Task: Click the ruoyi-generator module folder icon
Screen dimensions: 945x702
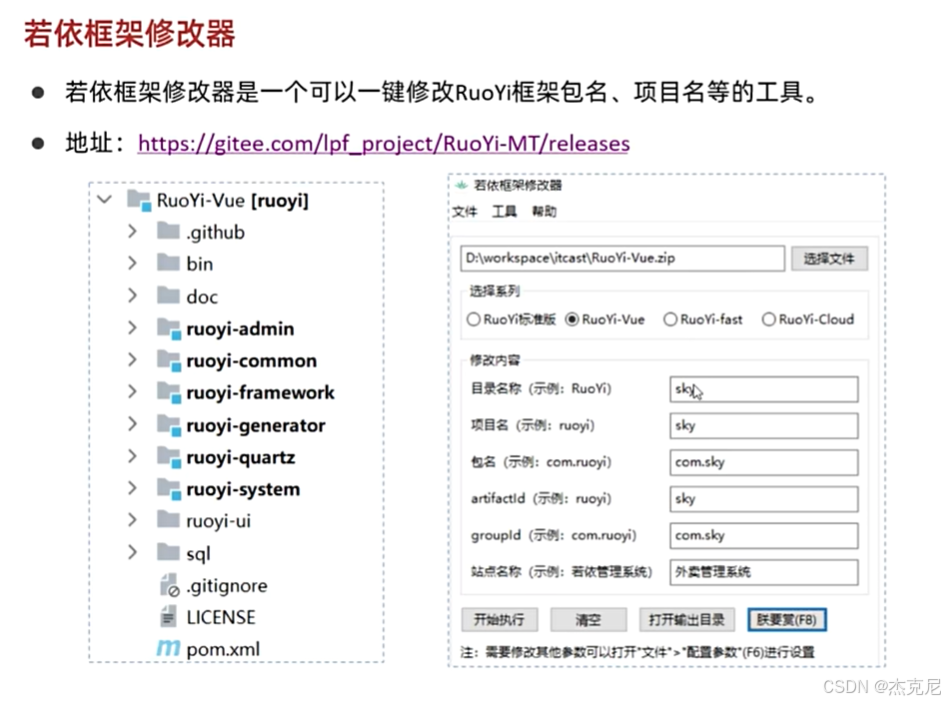Action: click(169, 425)
